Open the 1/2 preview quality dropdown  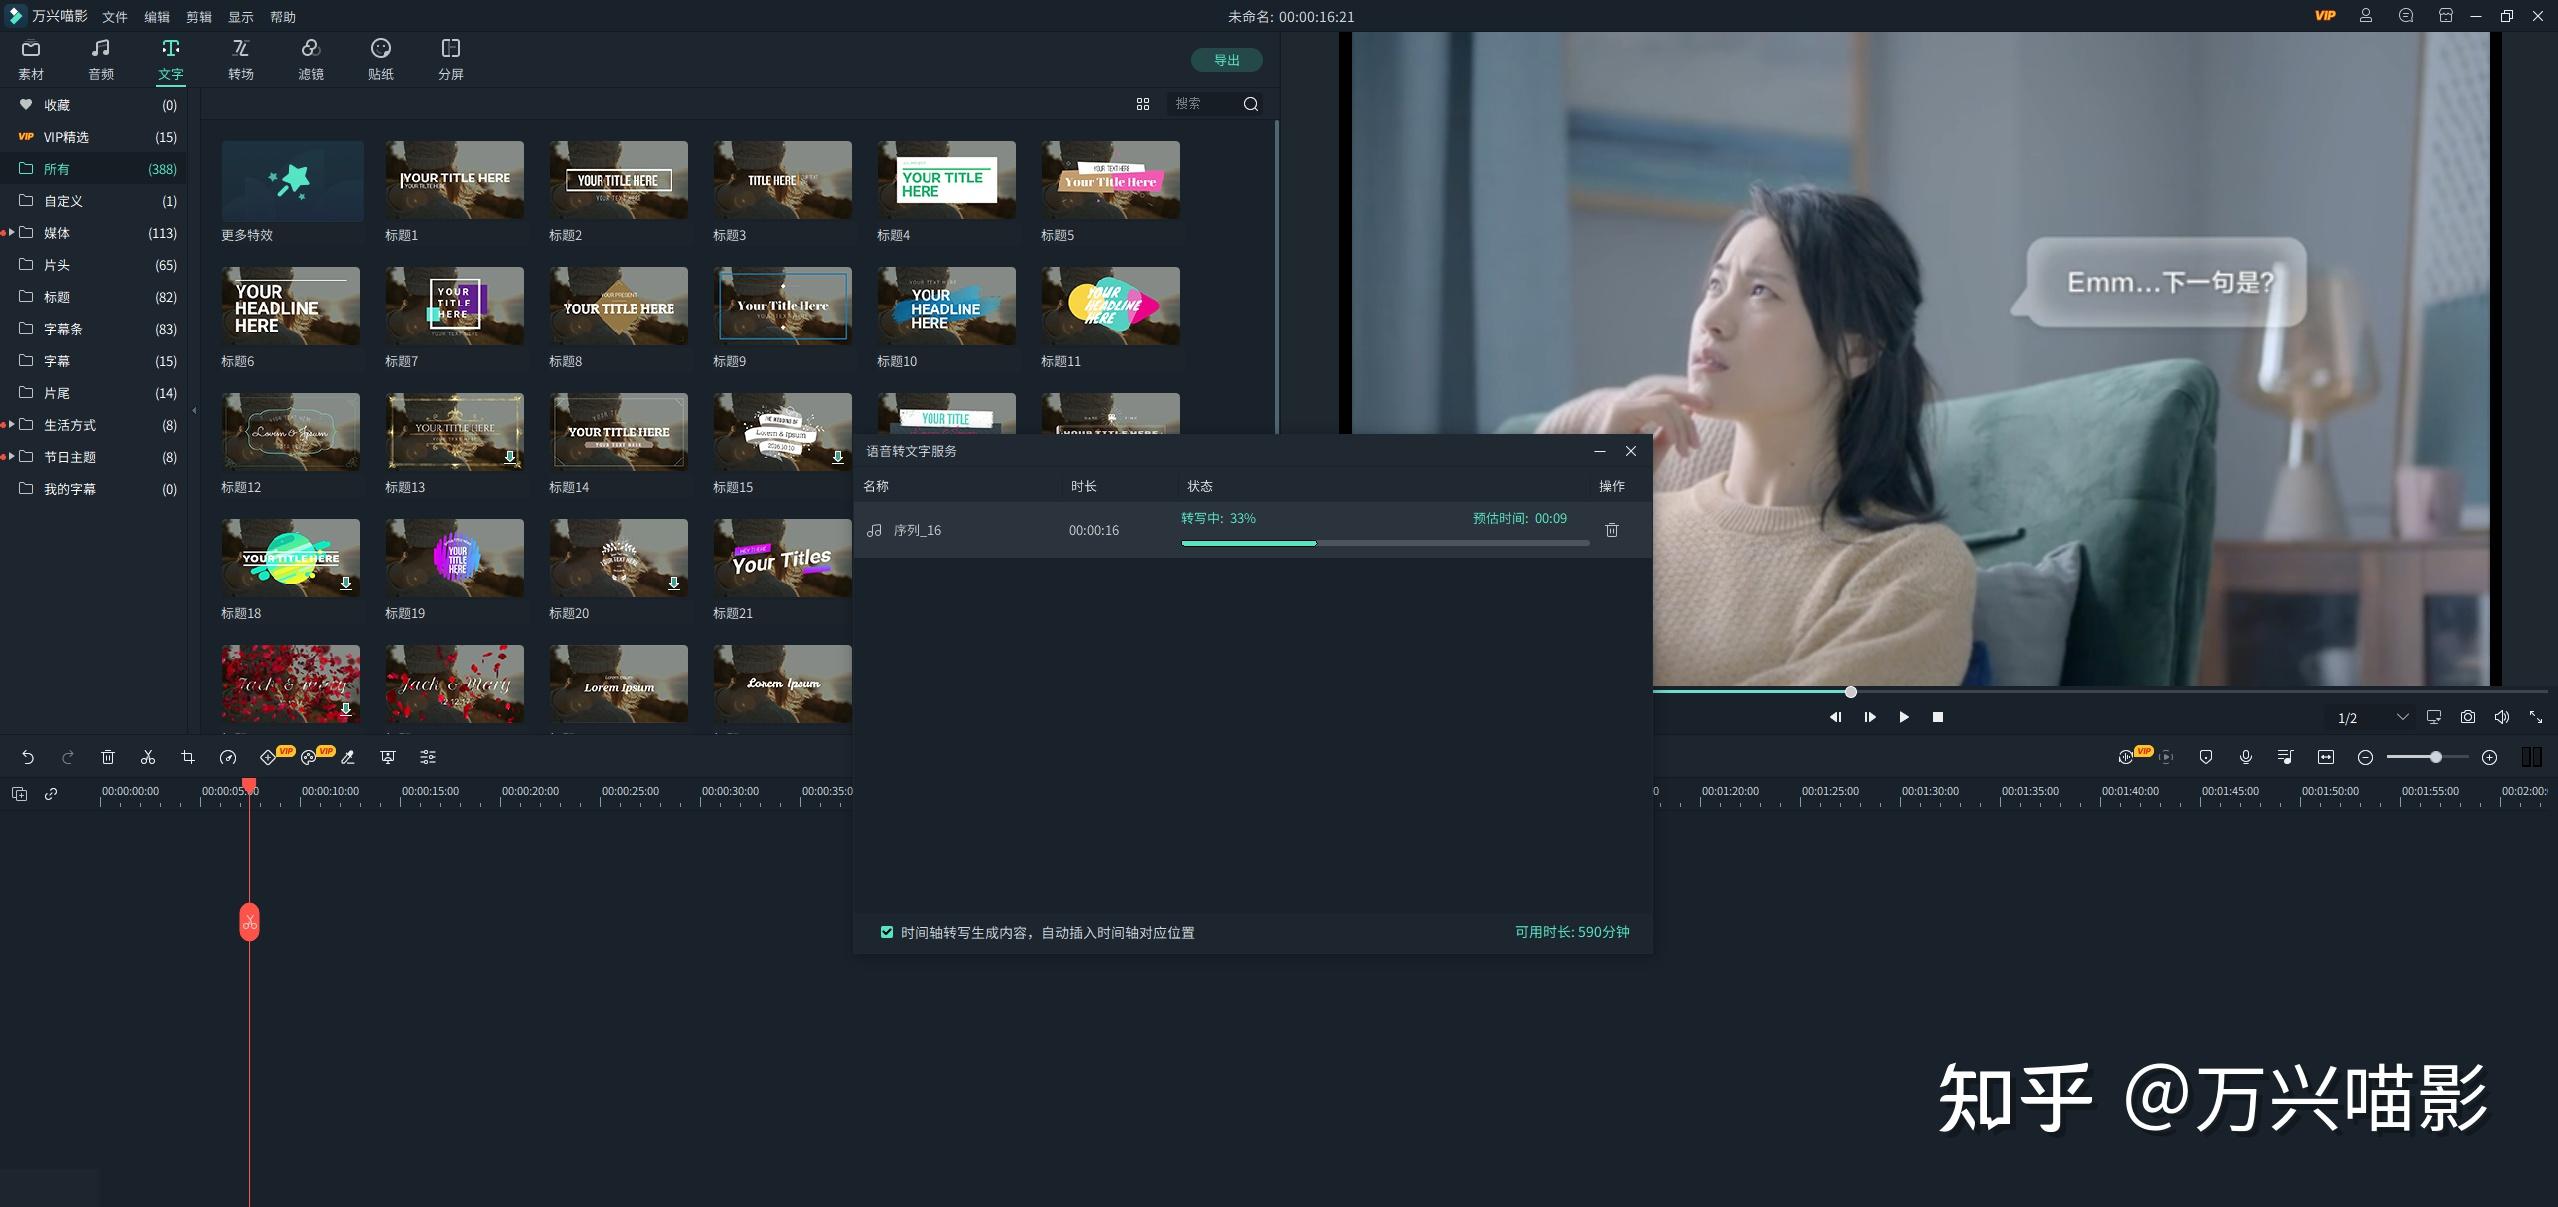[x=2402, y=717]
